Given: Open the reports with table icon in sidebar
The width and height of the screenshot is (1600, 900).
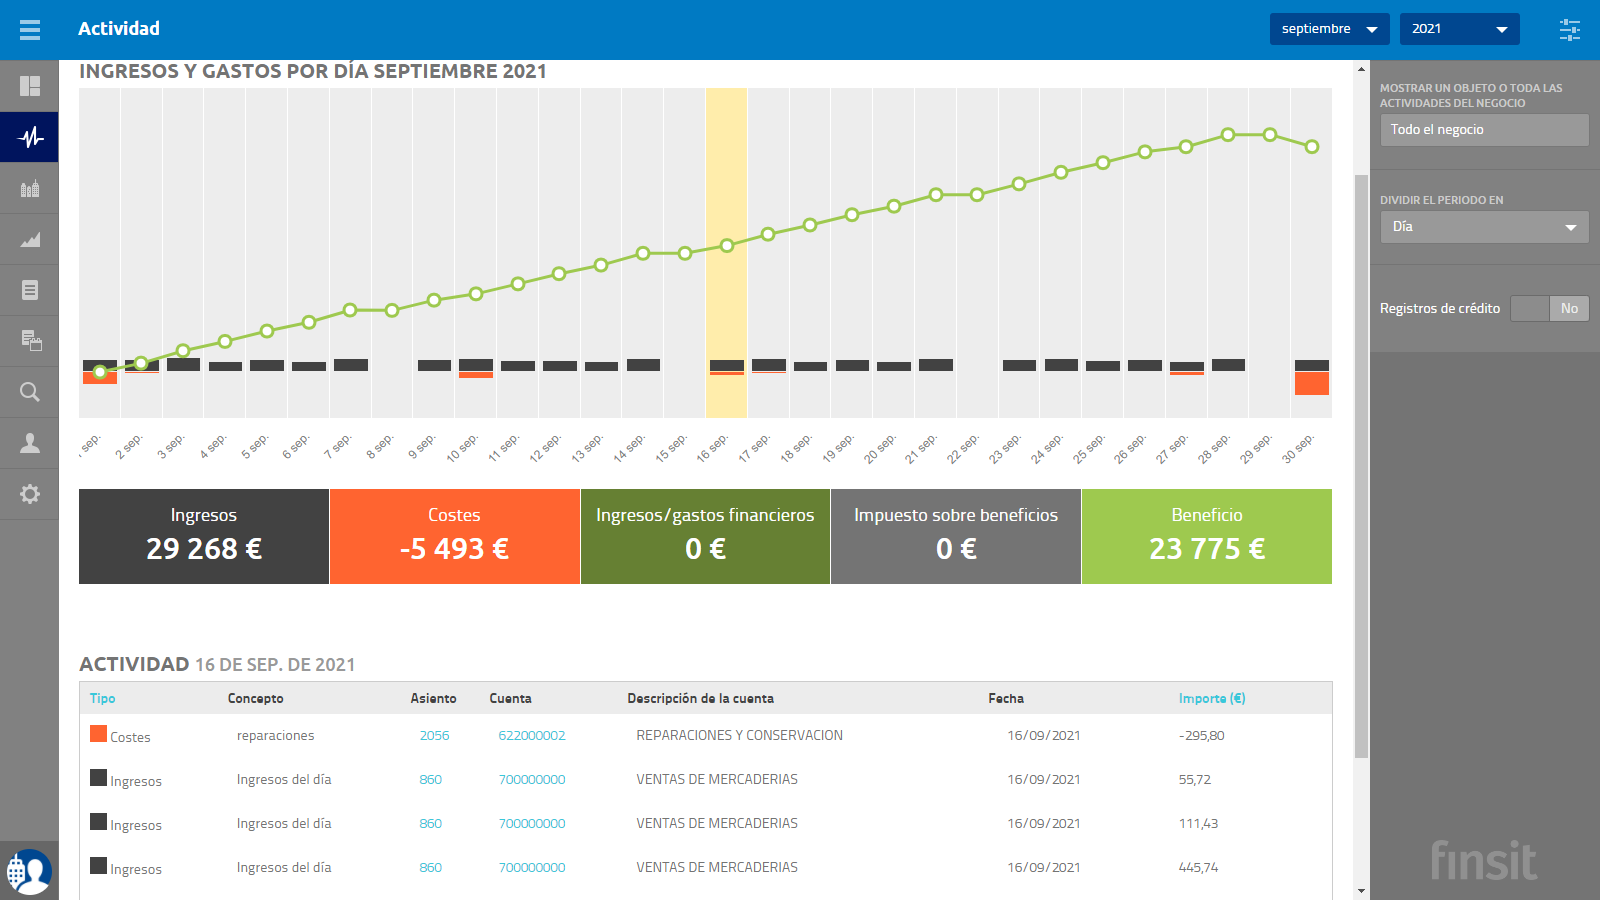Looking at the screenshot, I should pos(30,341).
